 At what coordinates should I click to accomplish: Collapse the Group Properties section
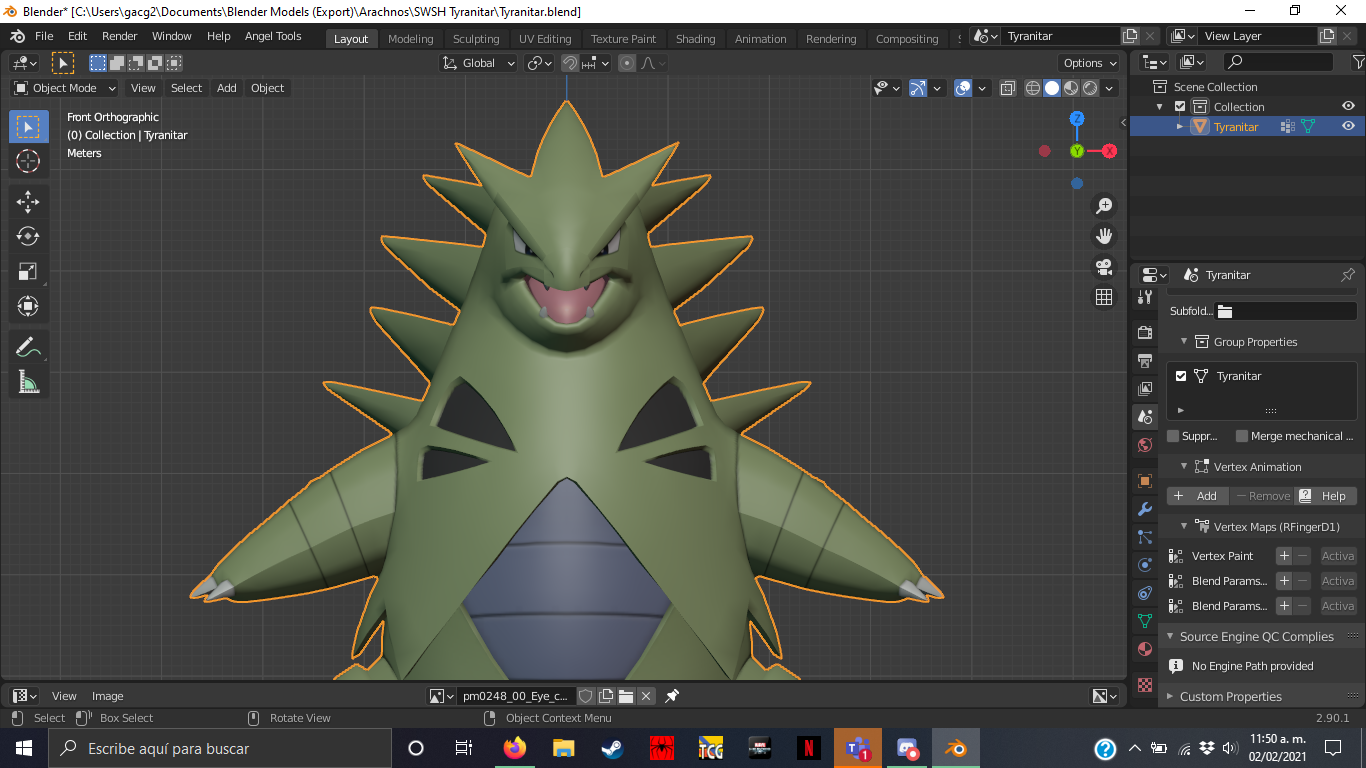(1184, 342)
